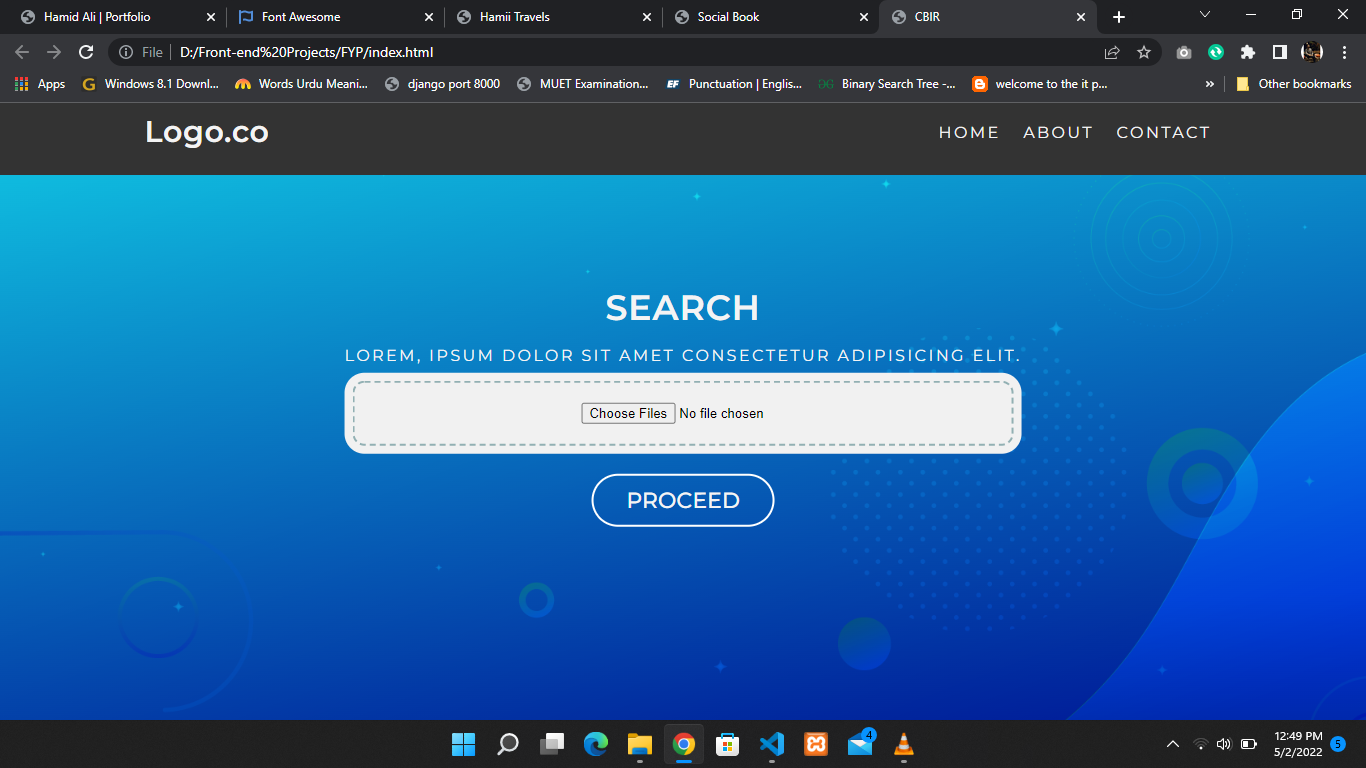Click the PROCEED button
Screen dimensions: 1366x768
pos(683,500)
